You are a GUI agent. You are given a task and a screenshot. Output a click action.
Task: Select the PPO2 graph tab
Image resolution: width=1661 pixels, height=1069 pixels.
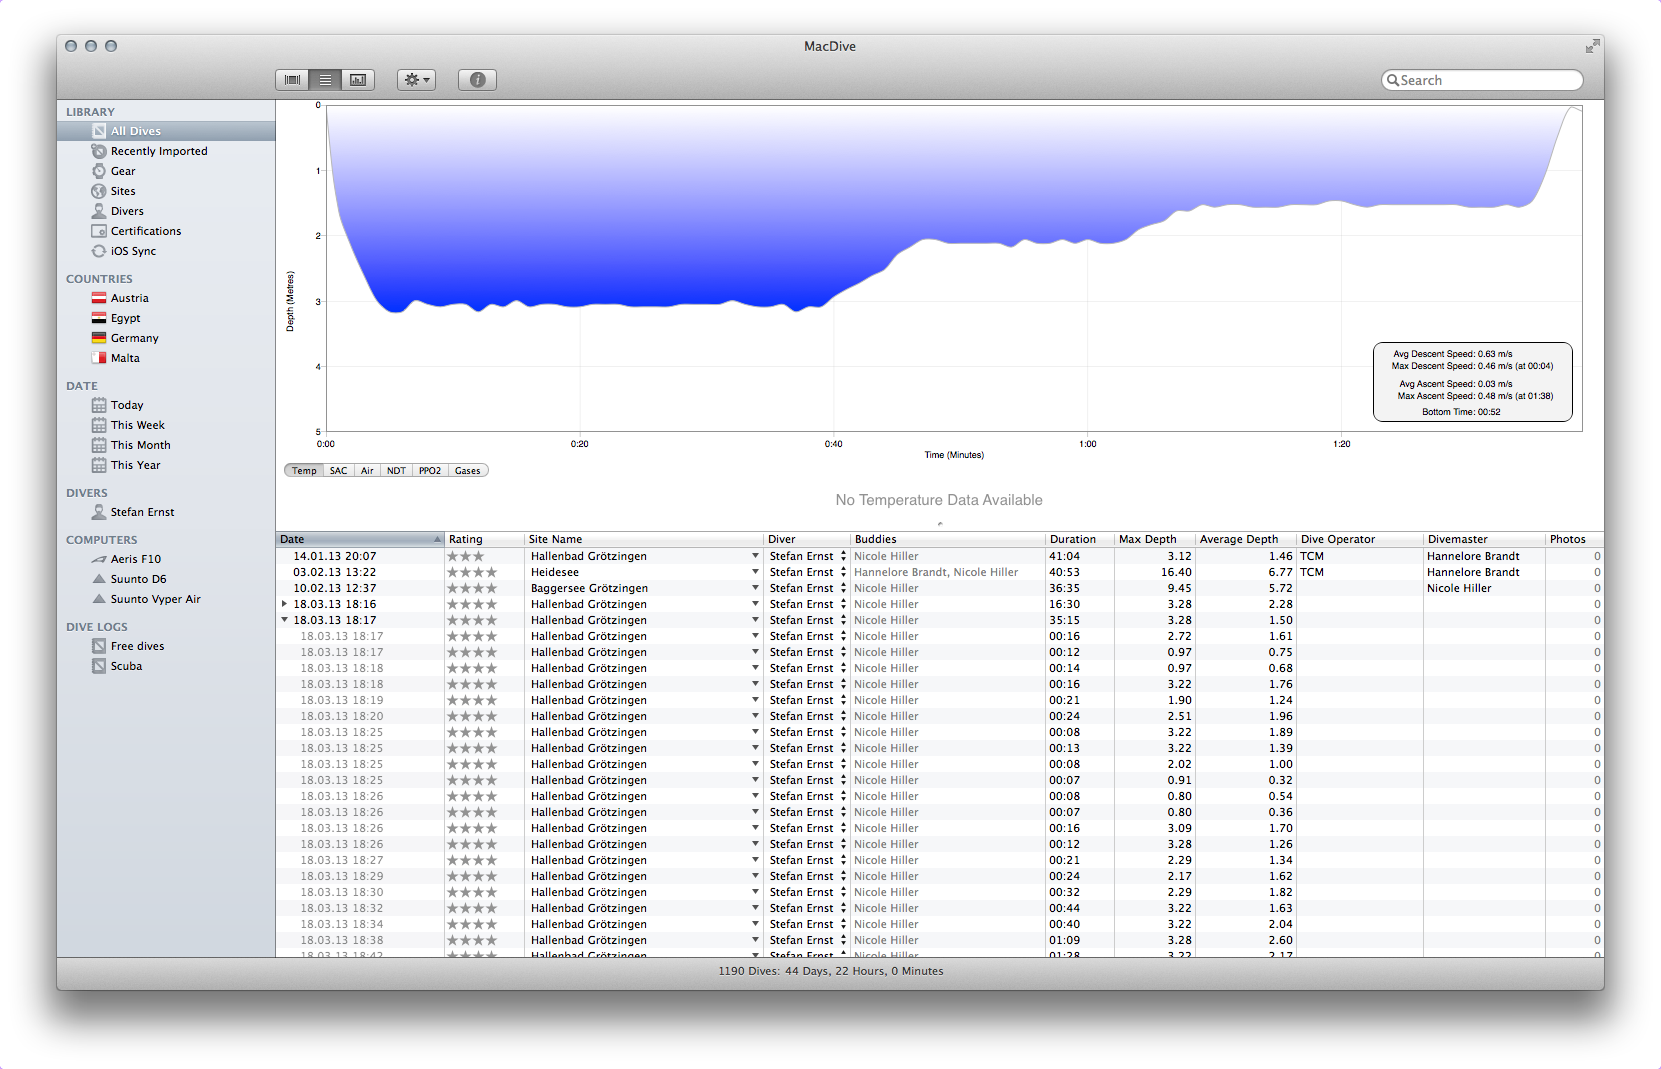430,471
